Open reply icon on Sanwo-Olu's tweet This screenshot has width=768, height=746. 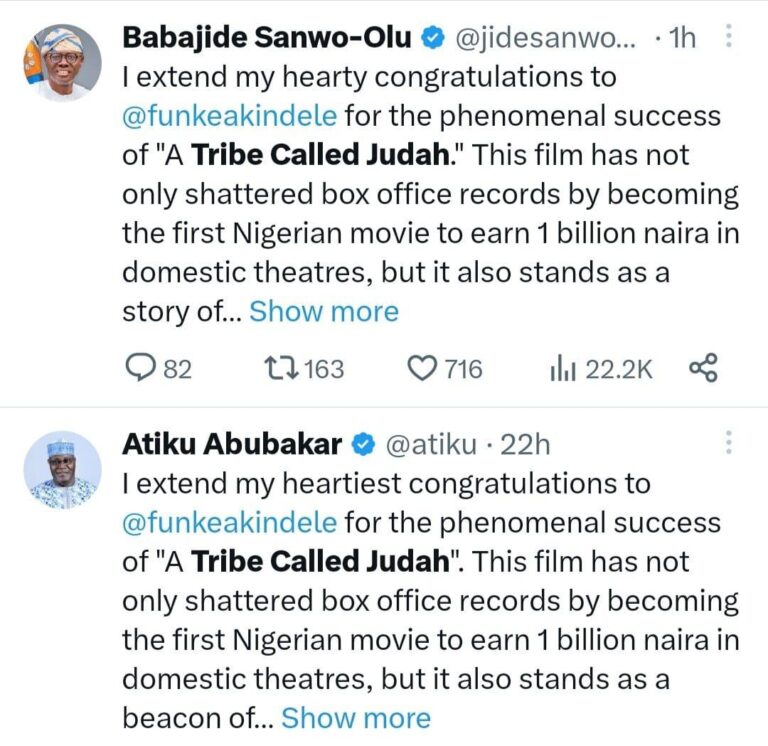(x=139, y=368)
